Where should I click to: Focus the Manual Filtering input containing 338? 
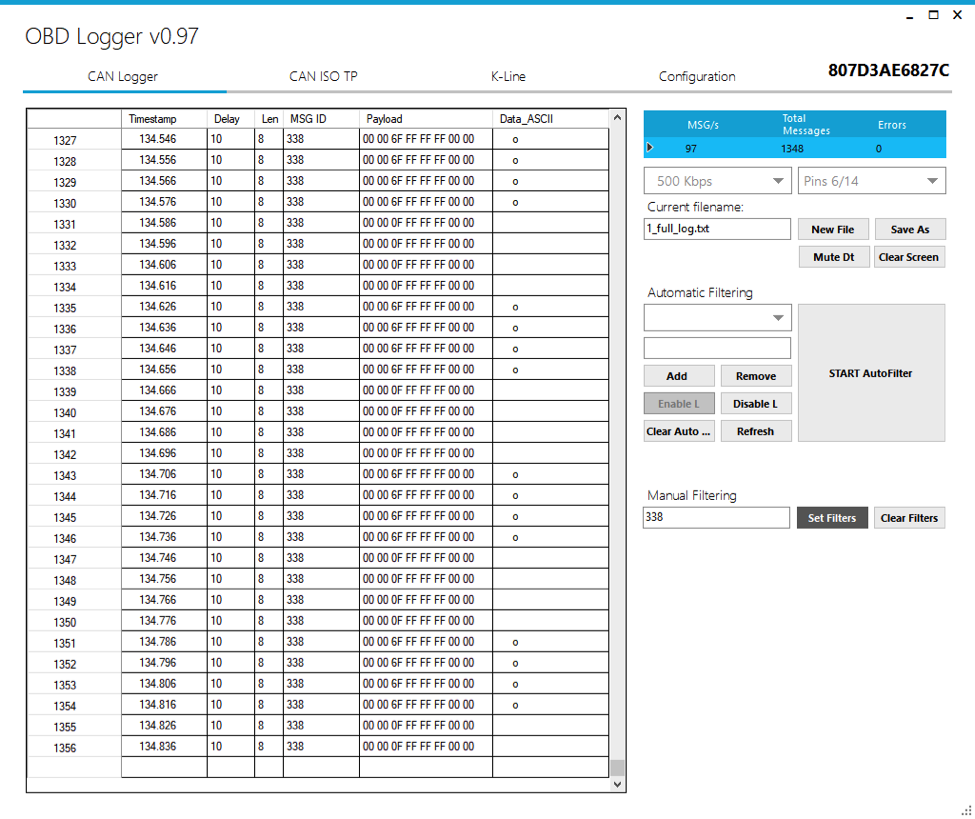tap(716, 517)
